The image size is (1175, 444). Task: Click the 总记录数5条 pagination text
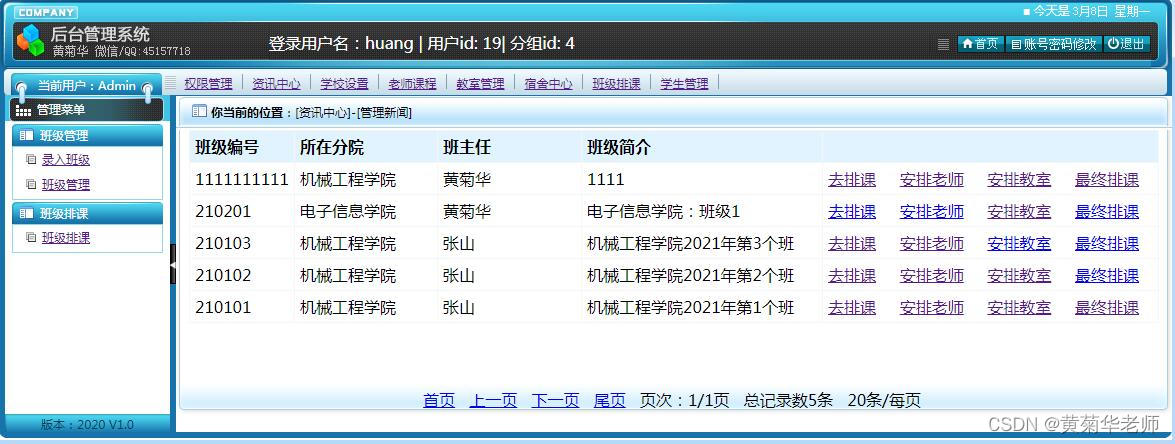788,401
